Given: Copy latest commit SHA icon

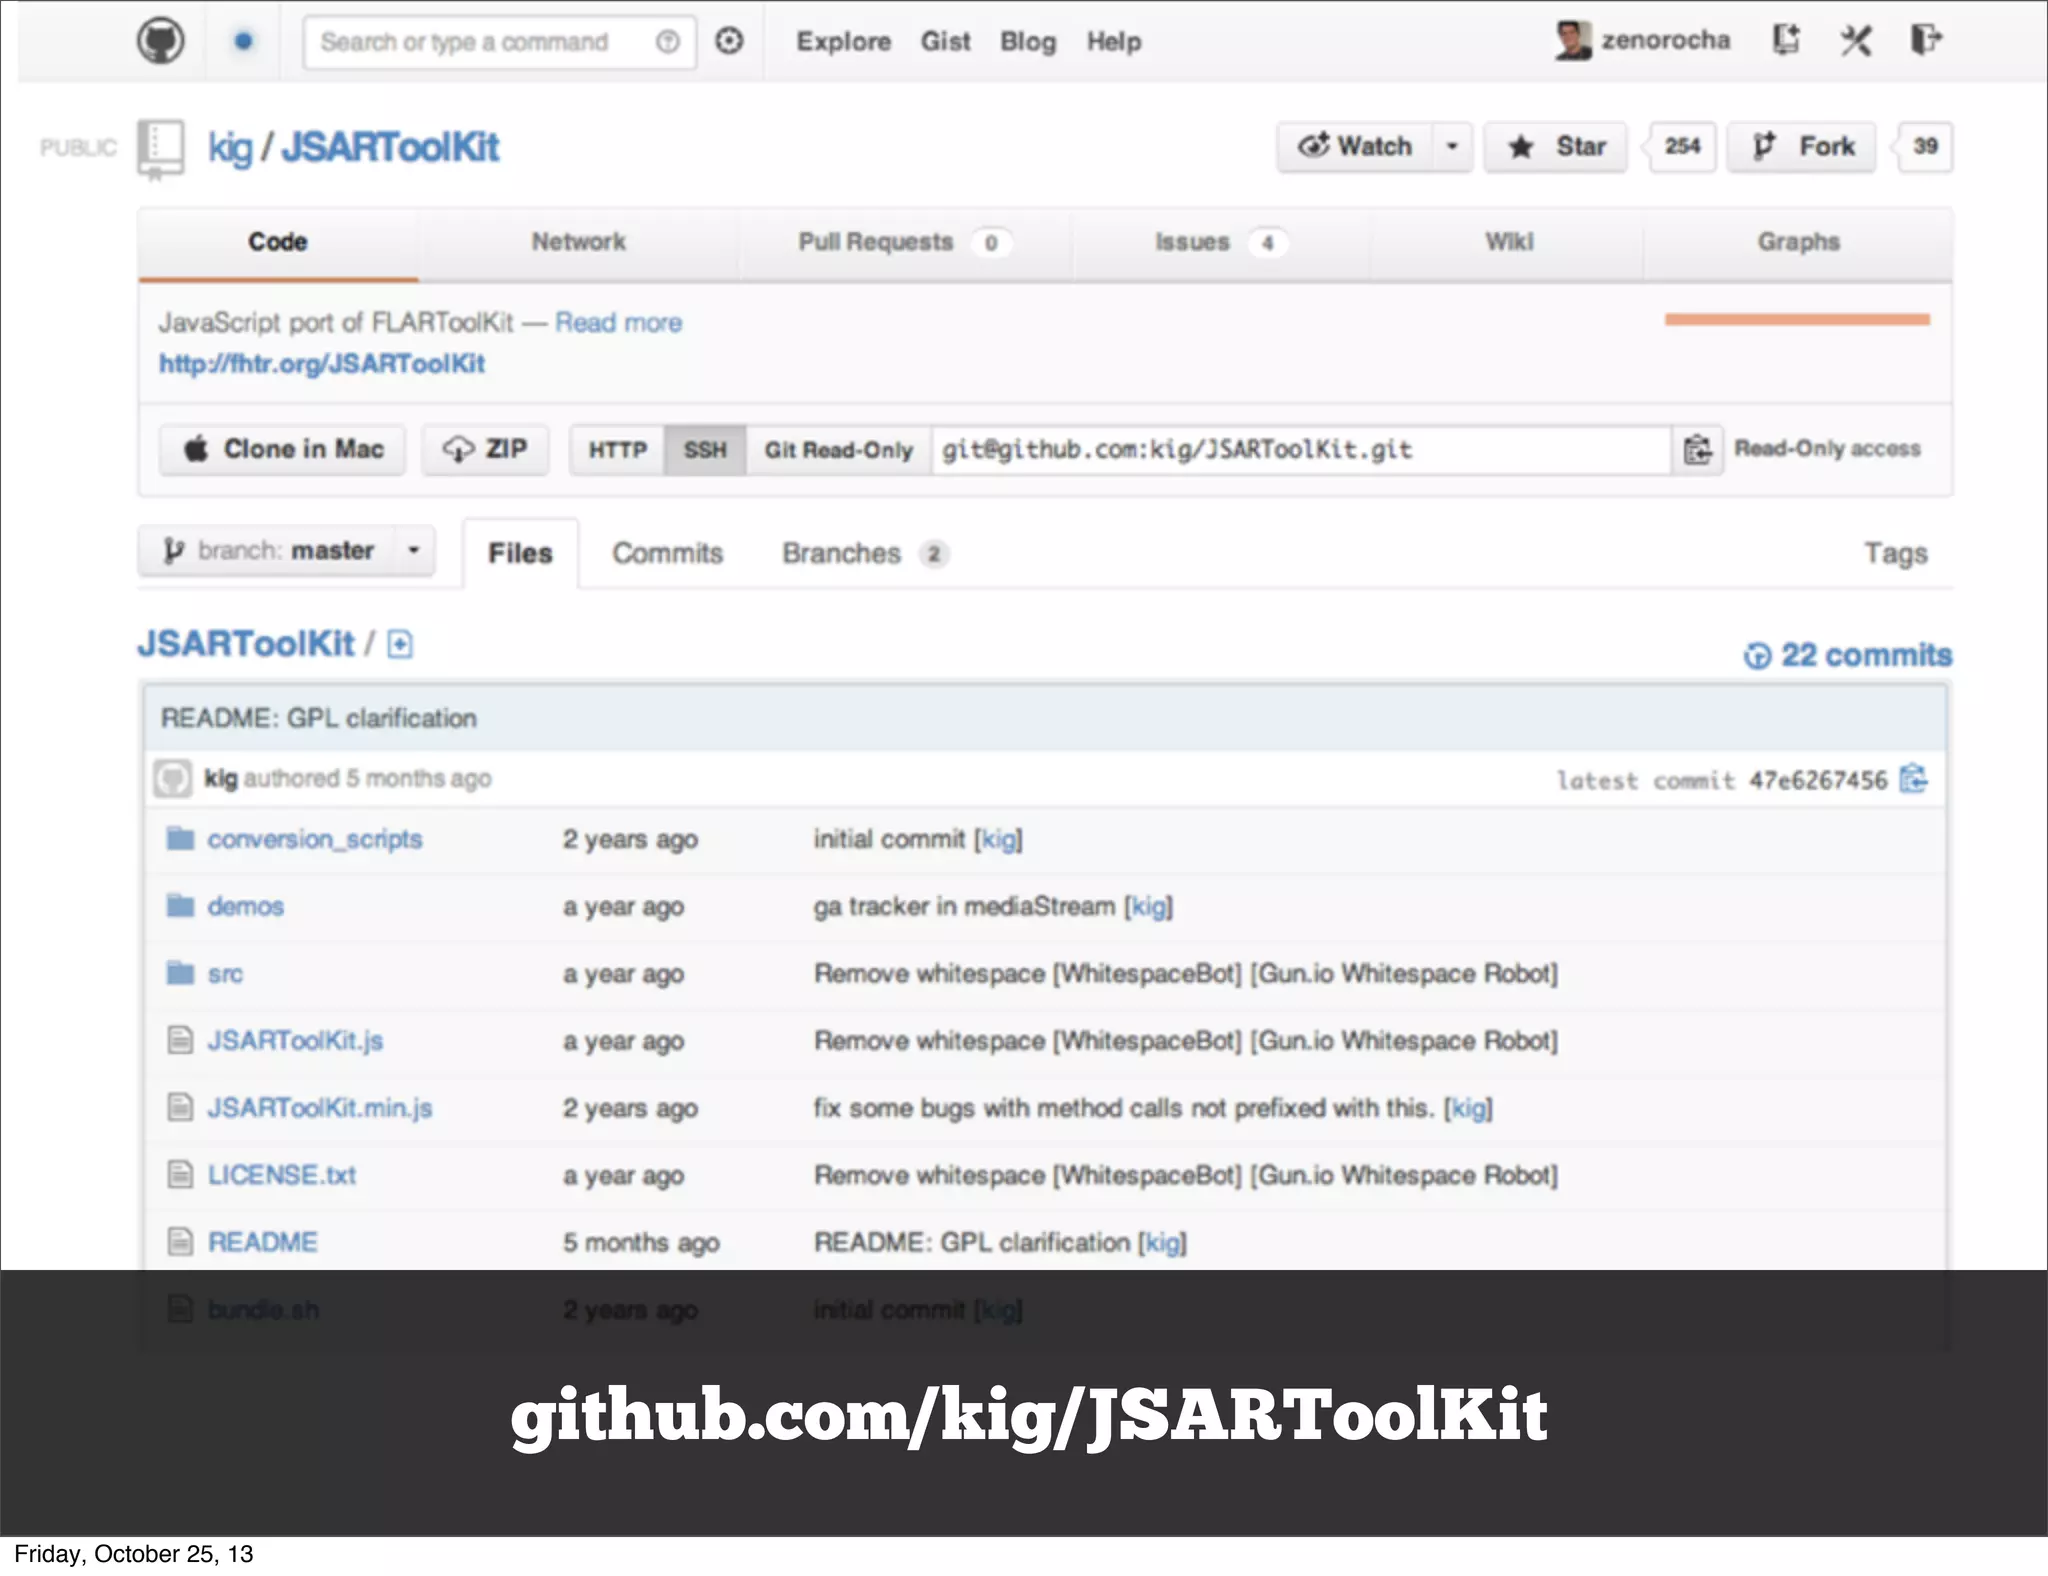Looking at the screenshot, I should pyautogui.click(x=1913, y=779).
